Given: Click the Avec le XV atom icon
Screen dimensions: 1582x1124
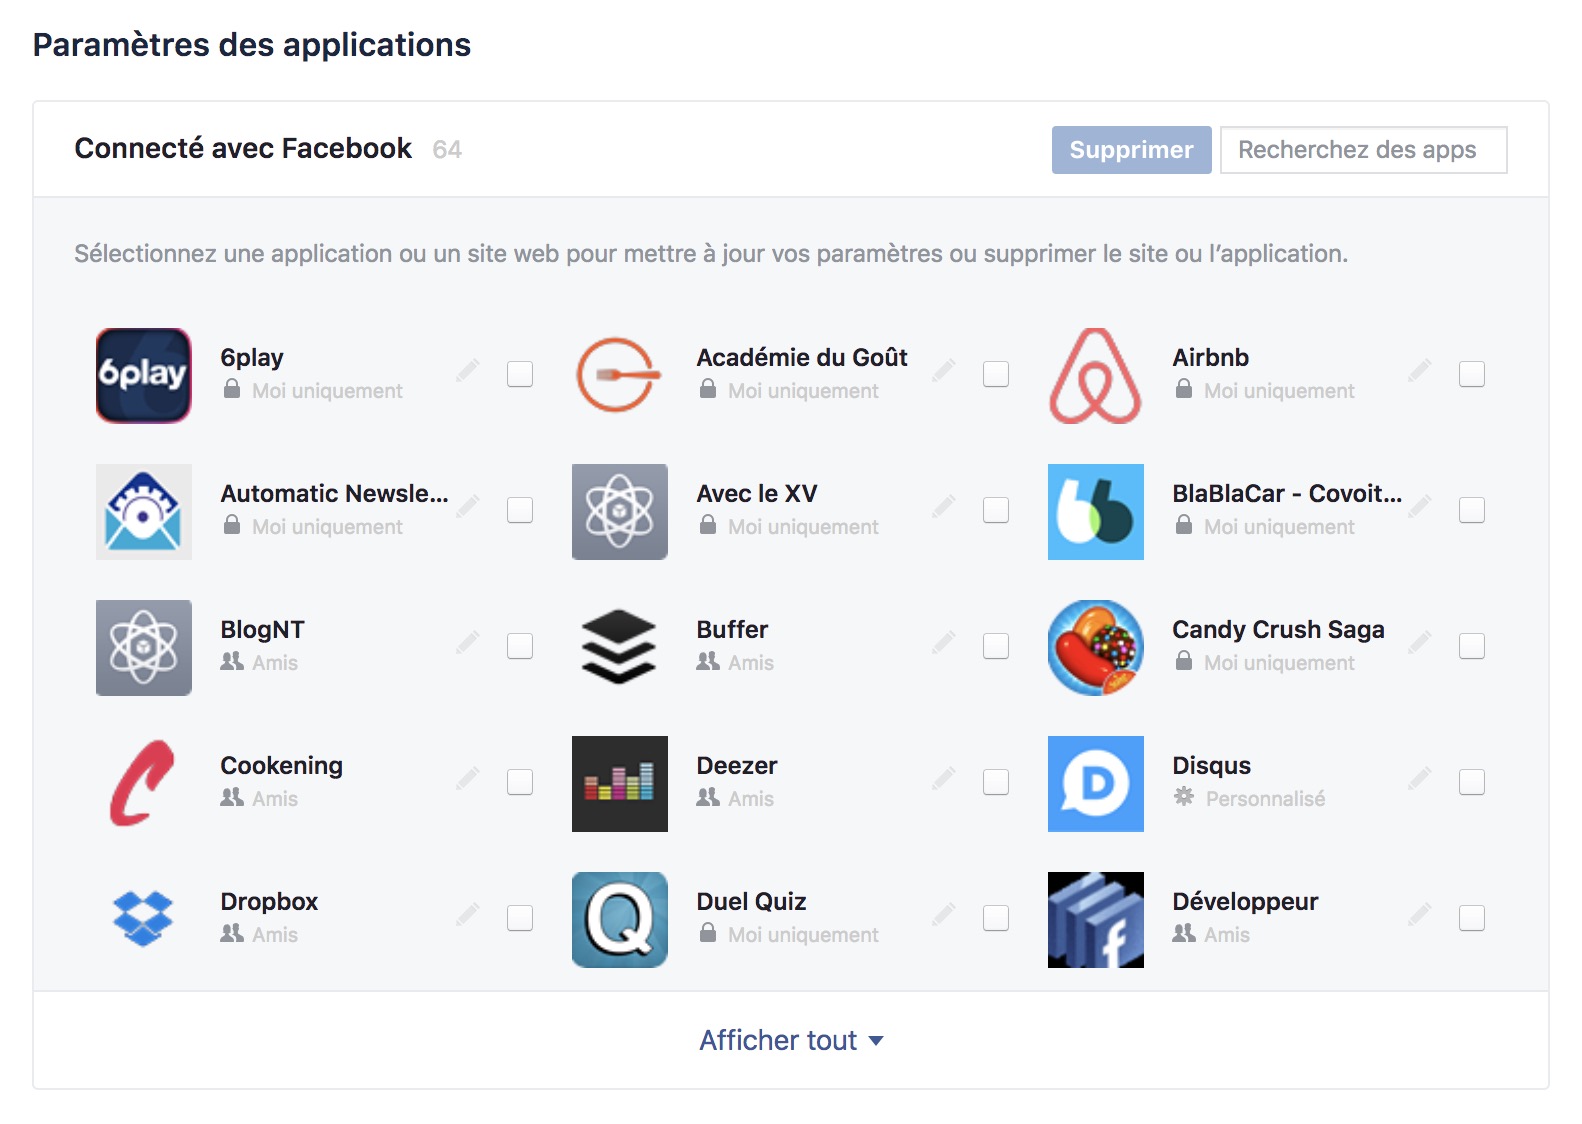Looking at the screenshot, I should tap(620, 511).
